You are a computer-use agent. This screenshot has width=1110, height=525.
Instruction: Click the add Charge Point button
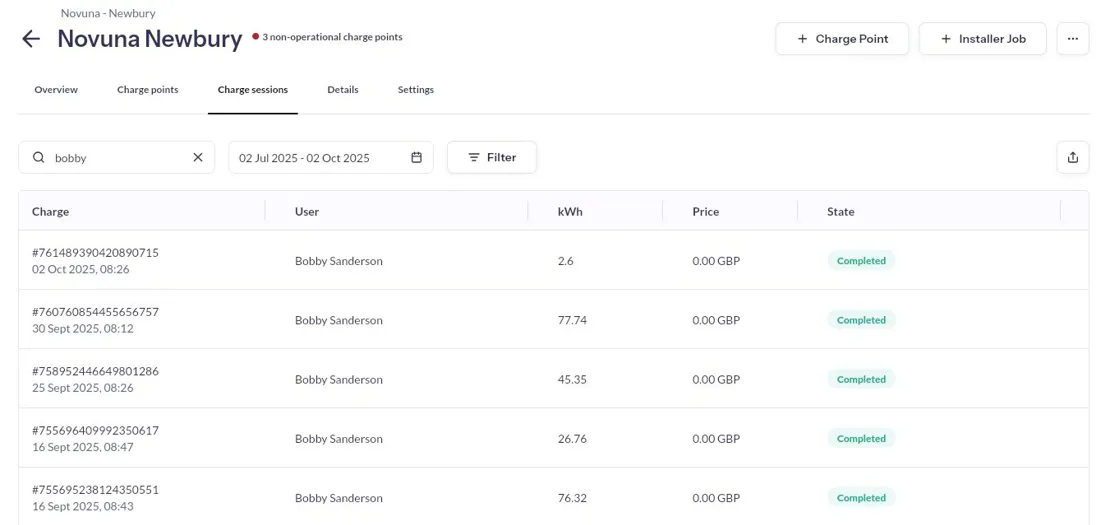[x=841, y=39]
